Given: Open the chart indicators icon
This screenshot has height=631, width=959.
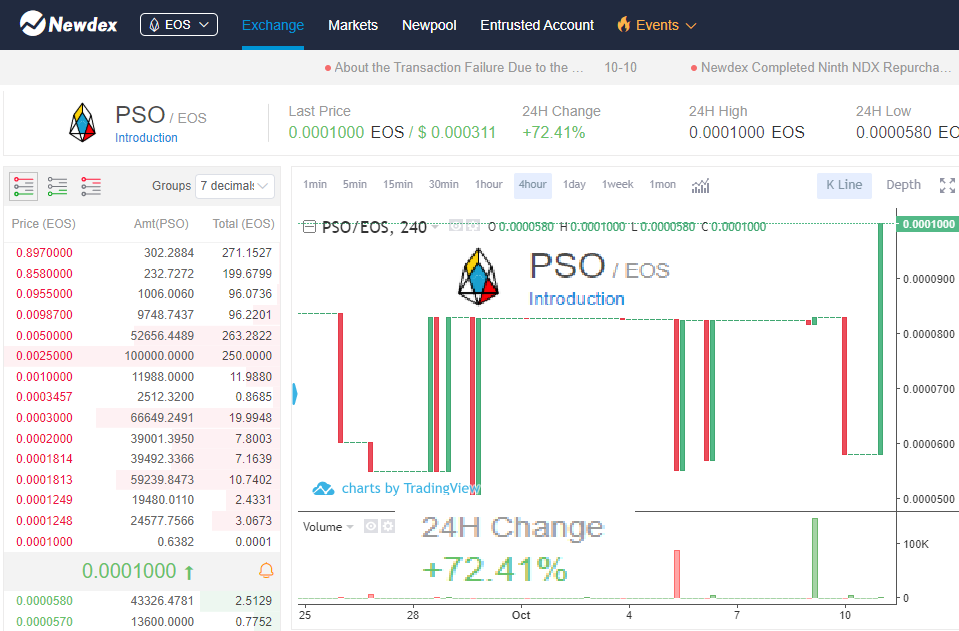Looking at the screenshot, I should [701, 185].
